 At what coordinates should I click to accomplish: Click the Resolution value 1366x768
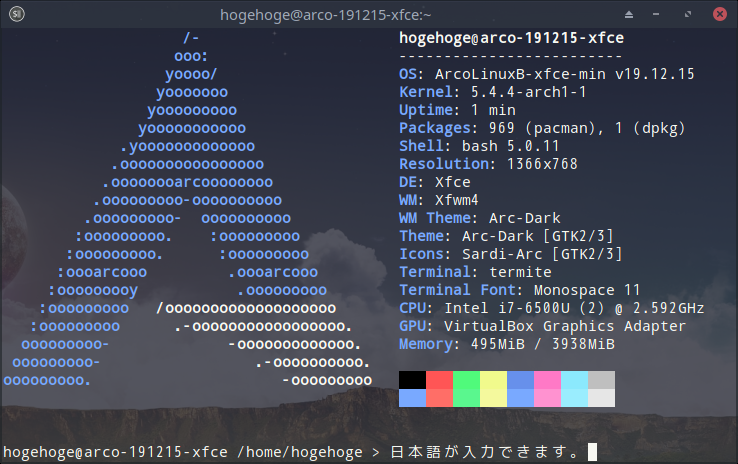tap(542, 164)
